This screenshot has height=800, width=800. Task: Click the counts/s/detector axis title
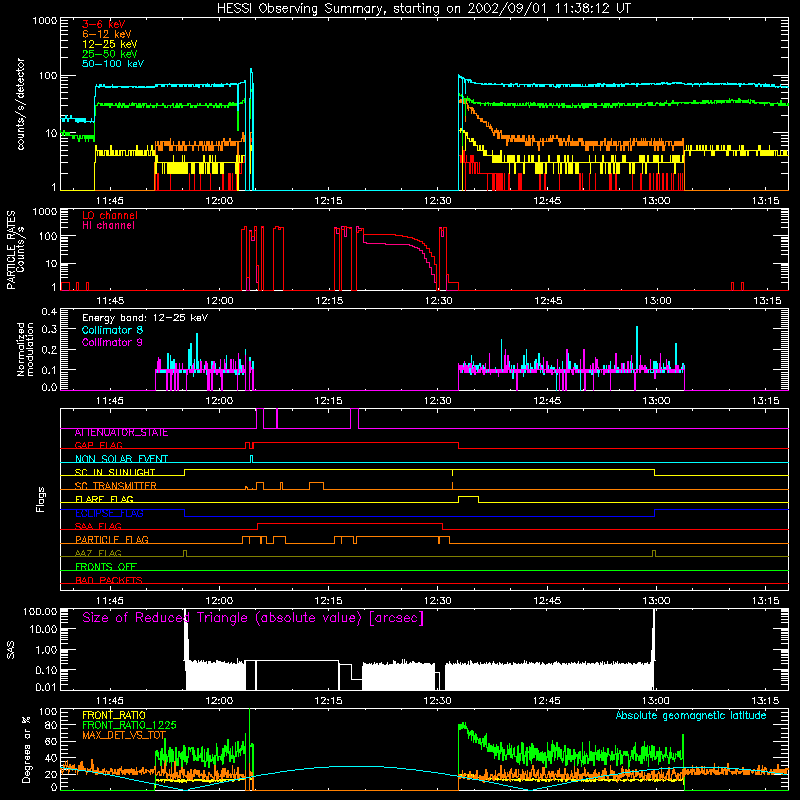(21, 104)
